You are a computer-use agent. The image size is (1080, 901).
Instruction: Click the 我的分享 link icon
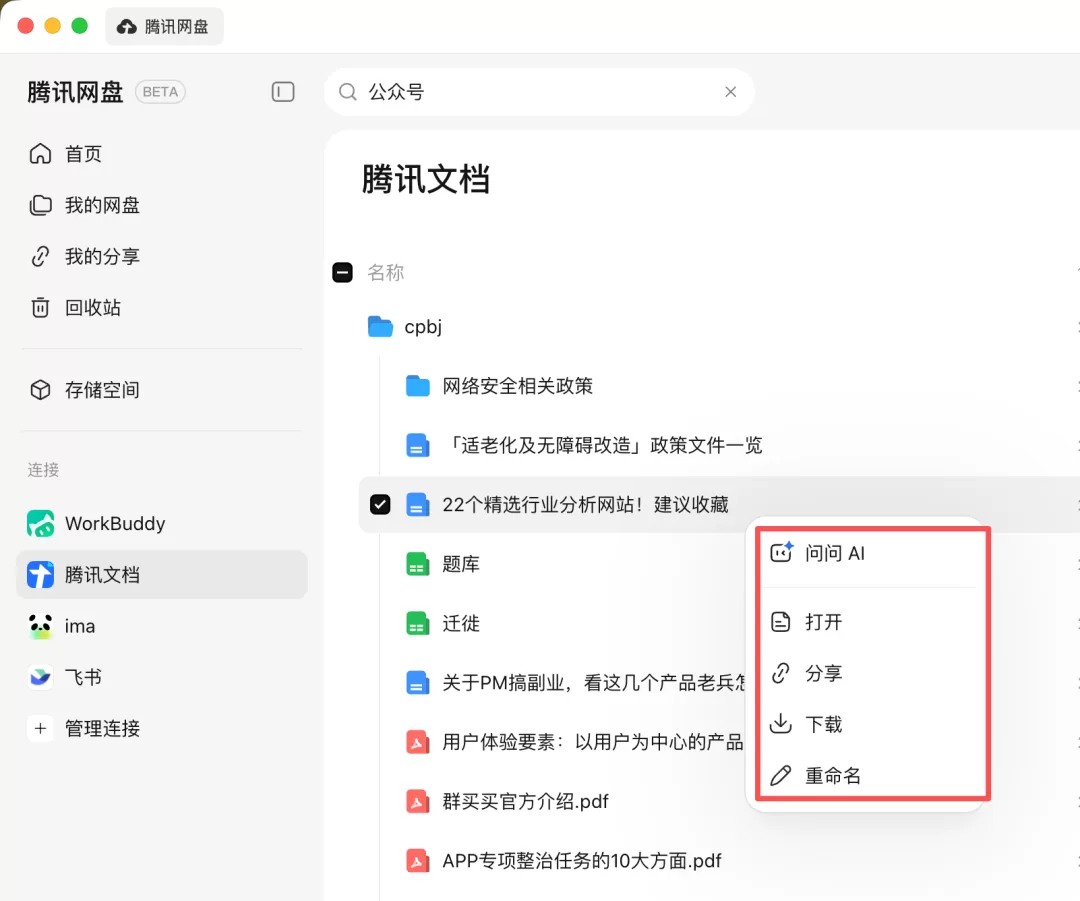(x=40, y=256)
